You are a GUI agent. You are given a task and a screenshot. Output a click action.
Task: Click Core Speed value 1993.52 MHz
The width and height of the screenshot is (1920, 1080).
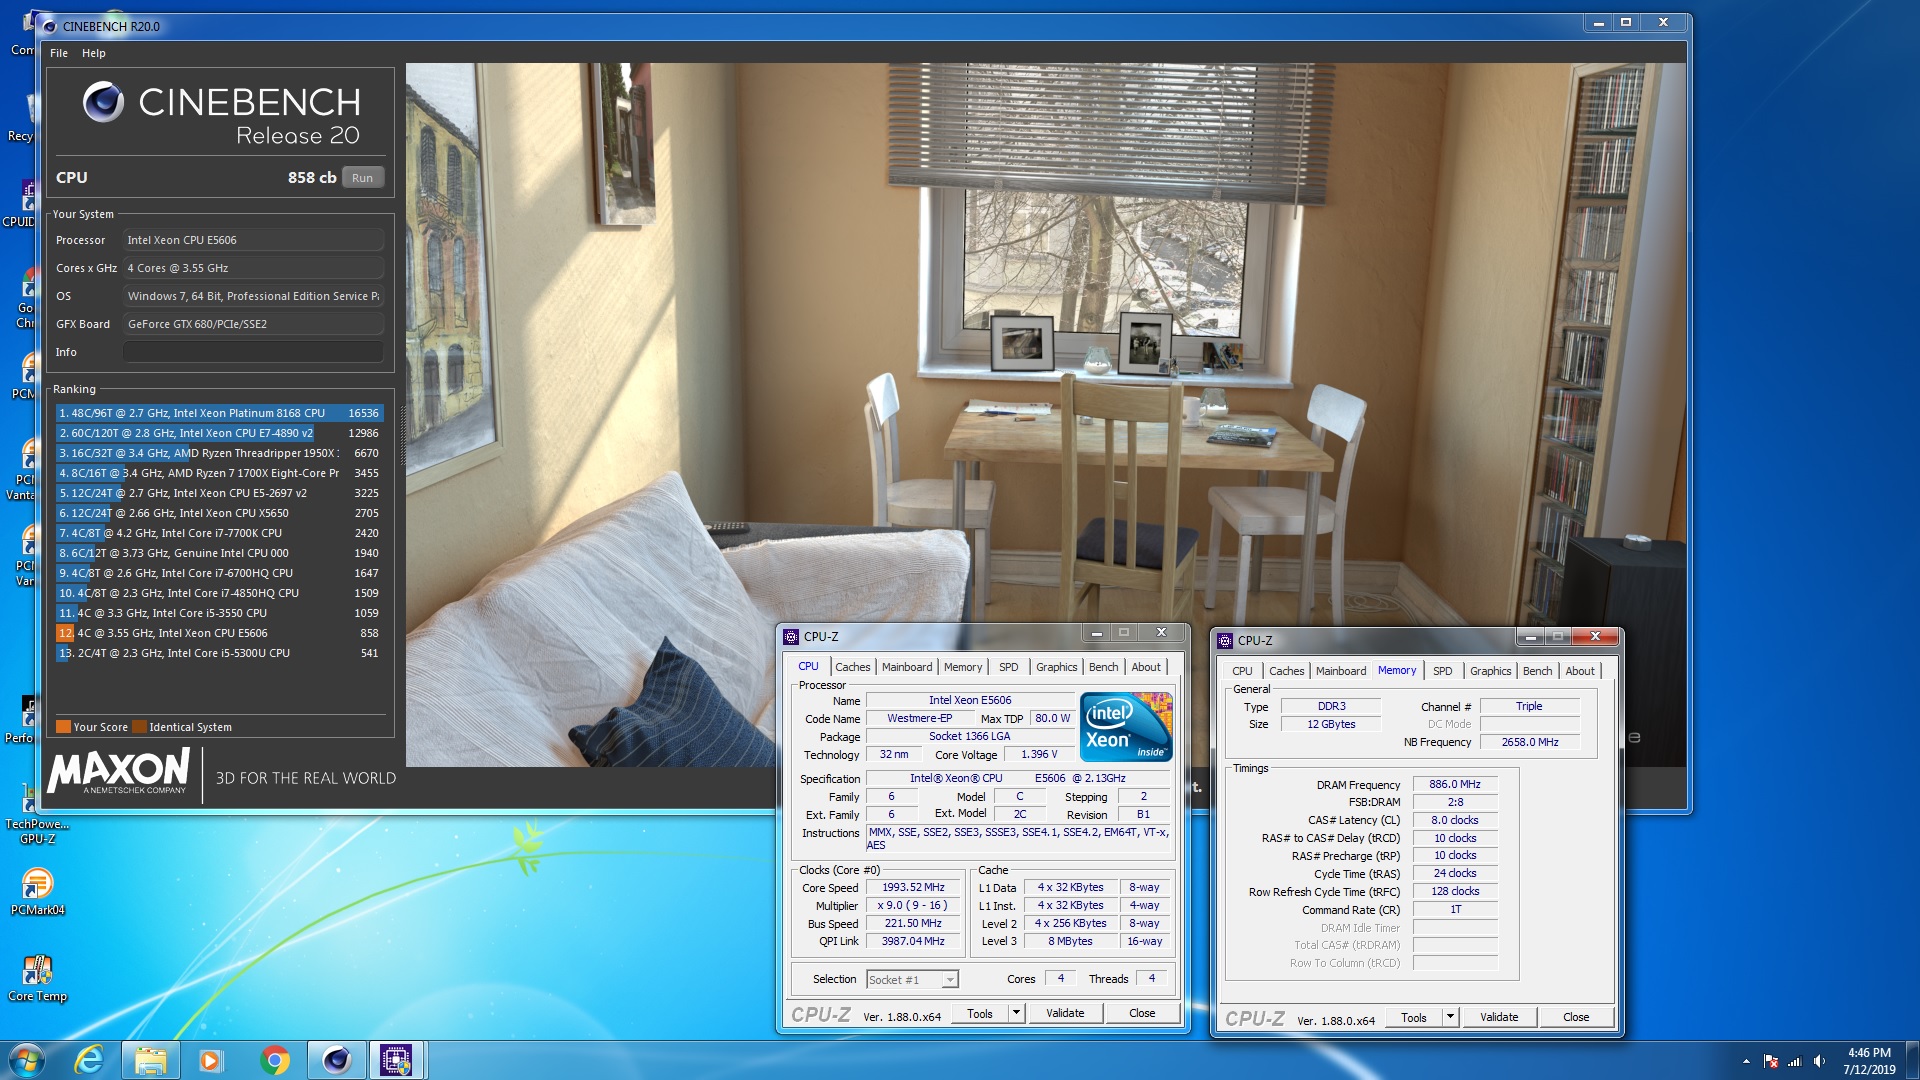pyautogui.click(x=913, y=888)
